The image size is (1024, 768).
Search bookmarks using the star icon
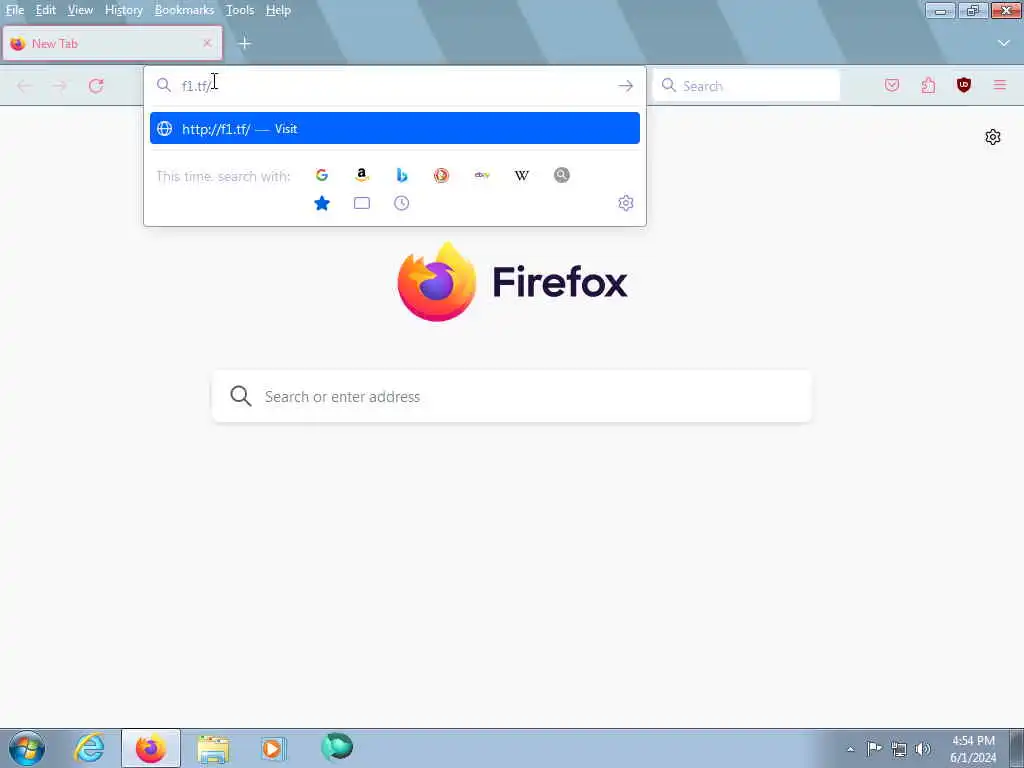(322, 203)
